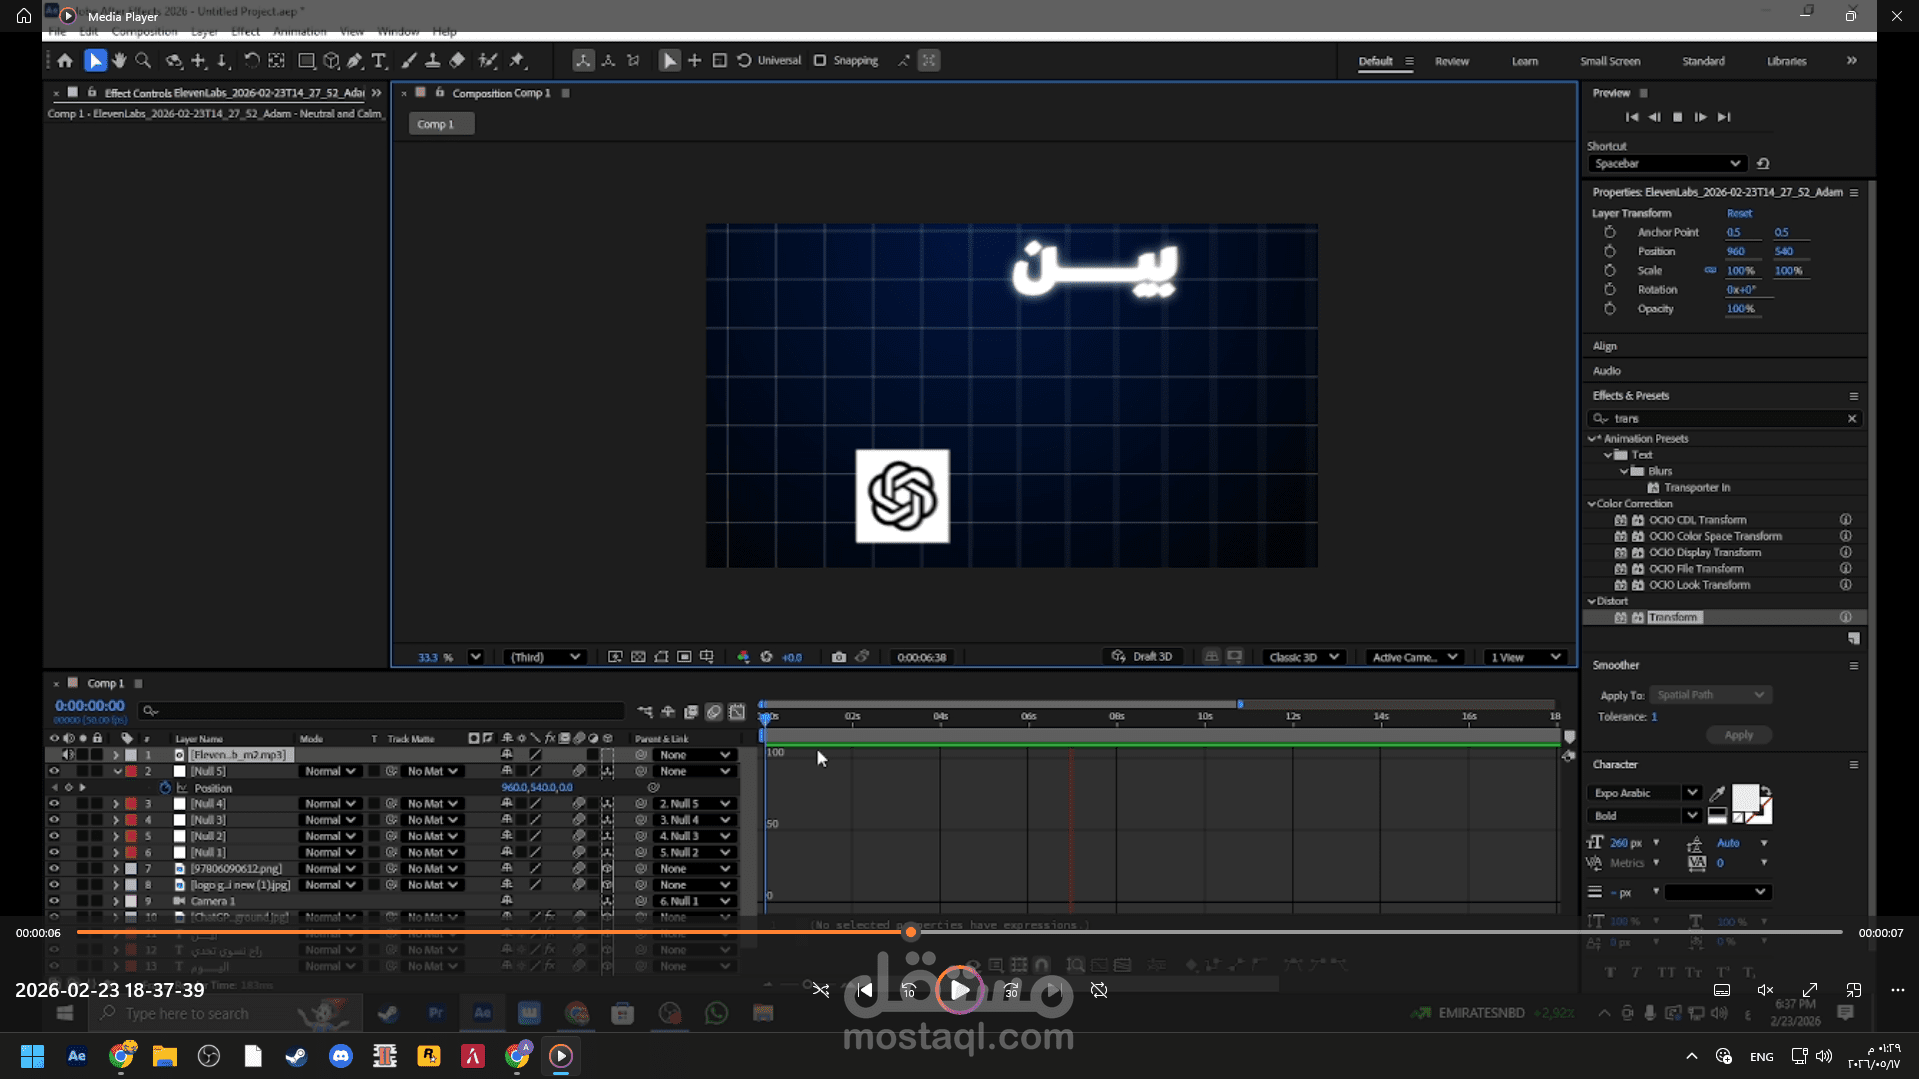Reset the preview shortcut next to Spacebar
This screenshot has width=1919, height=1079.
click(x=1763, y=164)
